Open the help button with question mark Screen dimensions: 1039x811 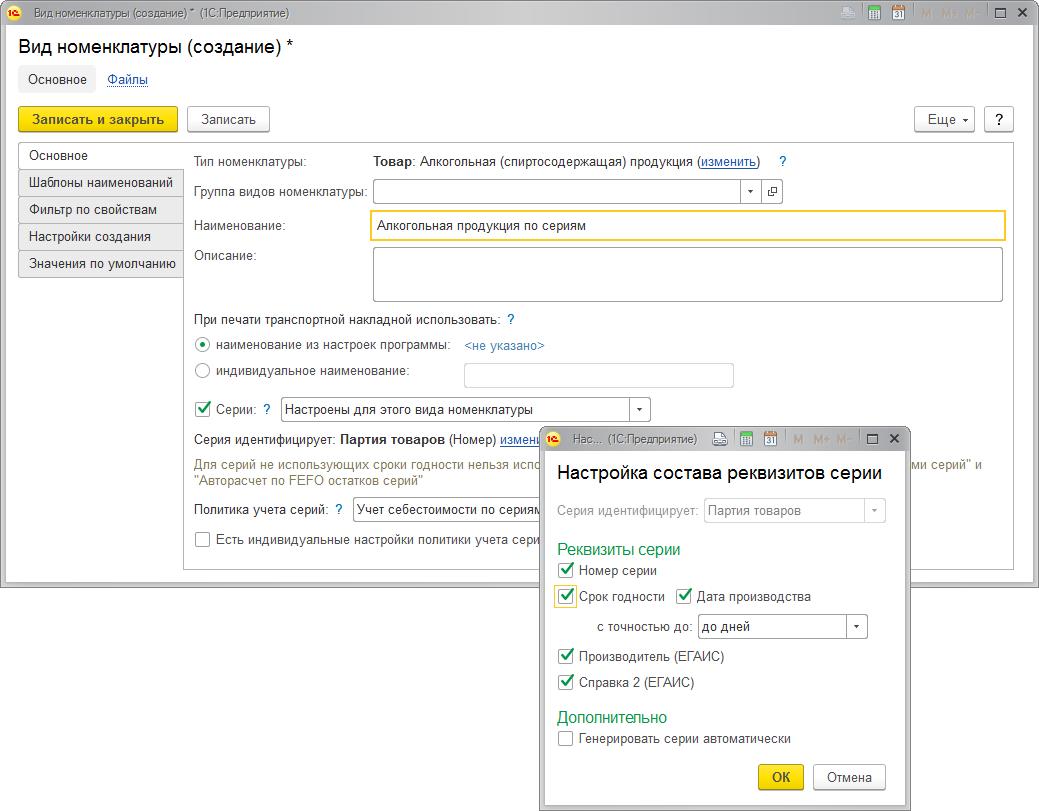pyautogui.click(x=999, y=119)
